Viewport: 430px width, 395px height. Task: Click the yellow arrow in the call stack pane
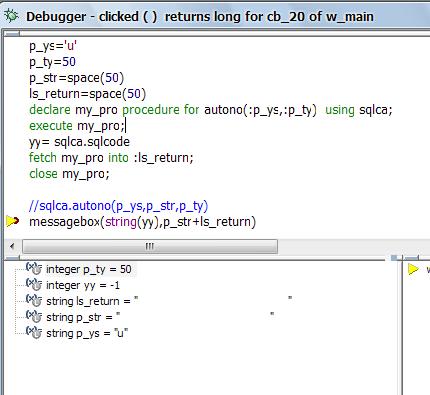413,269
